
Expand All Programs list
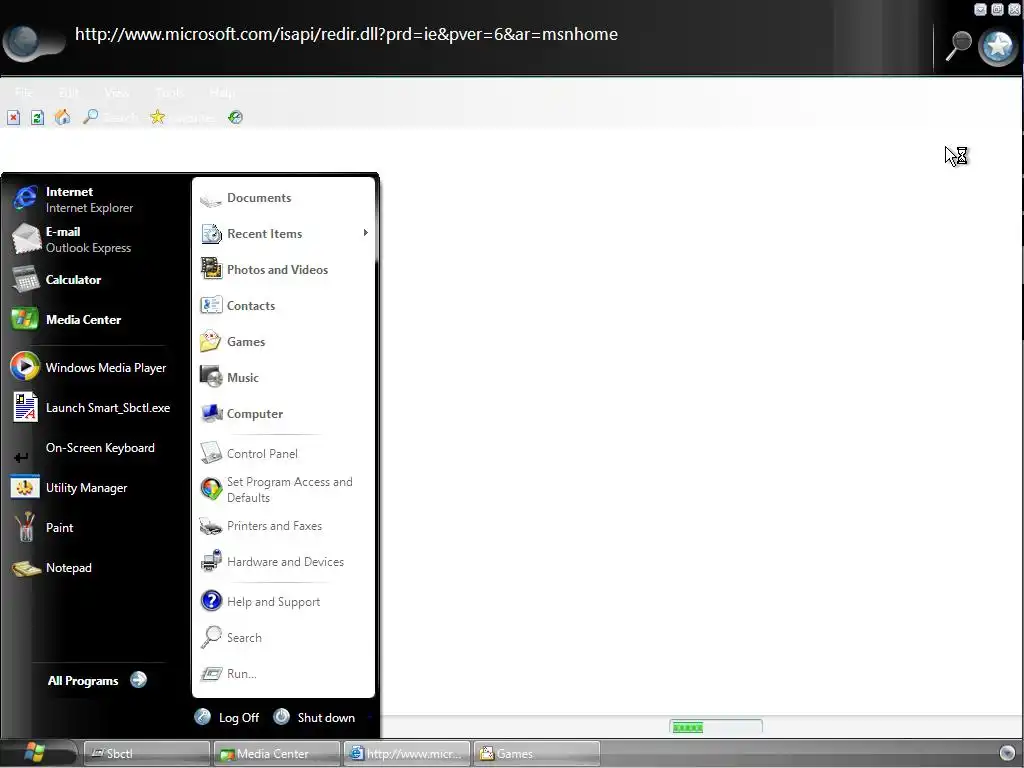coord(97,680)
